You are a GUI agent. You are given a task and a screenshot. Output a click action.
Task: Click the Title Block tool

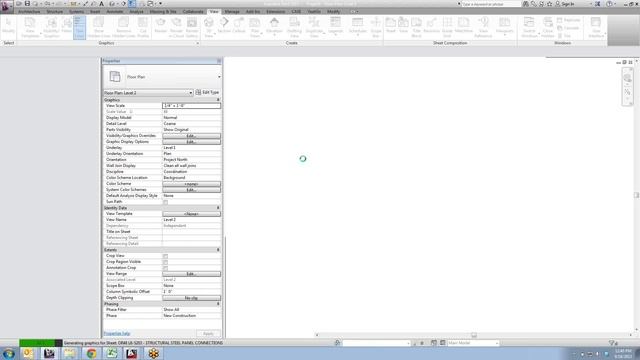[416, 28]
